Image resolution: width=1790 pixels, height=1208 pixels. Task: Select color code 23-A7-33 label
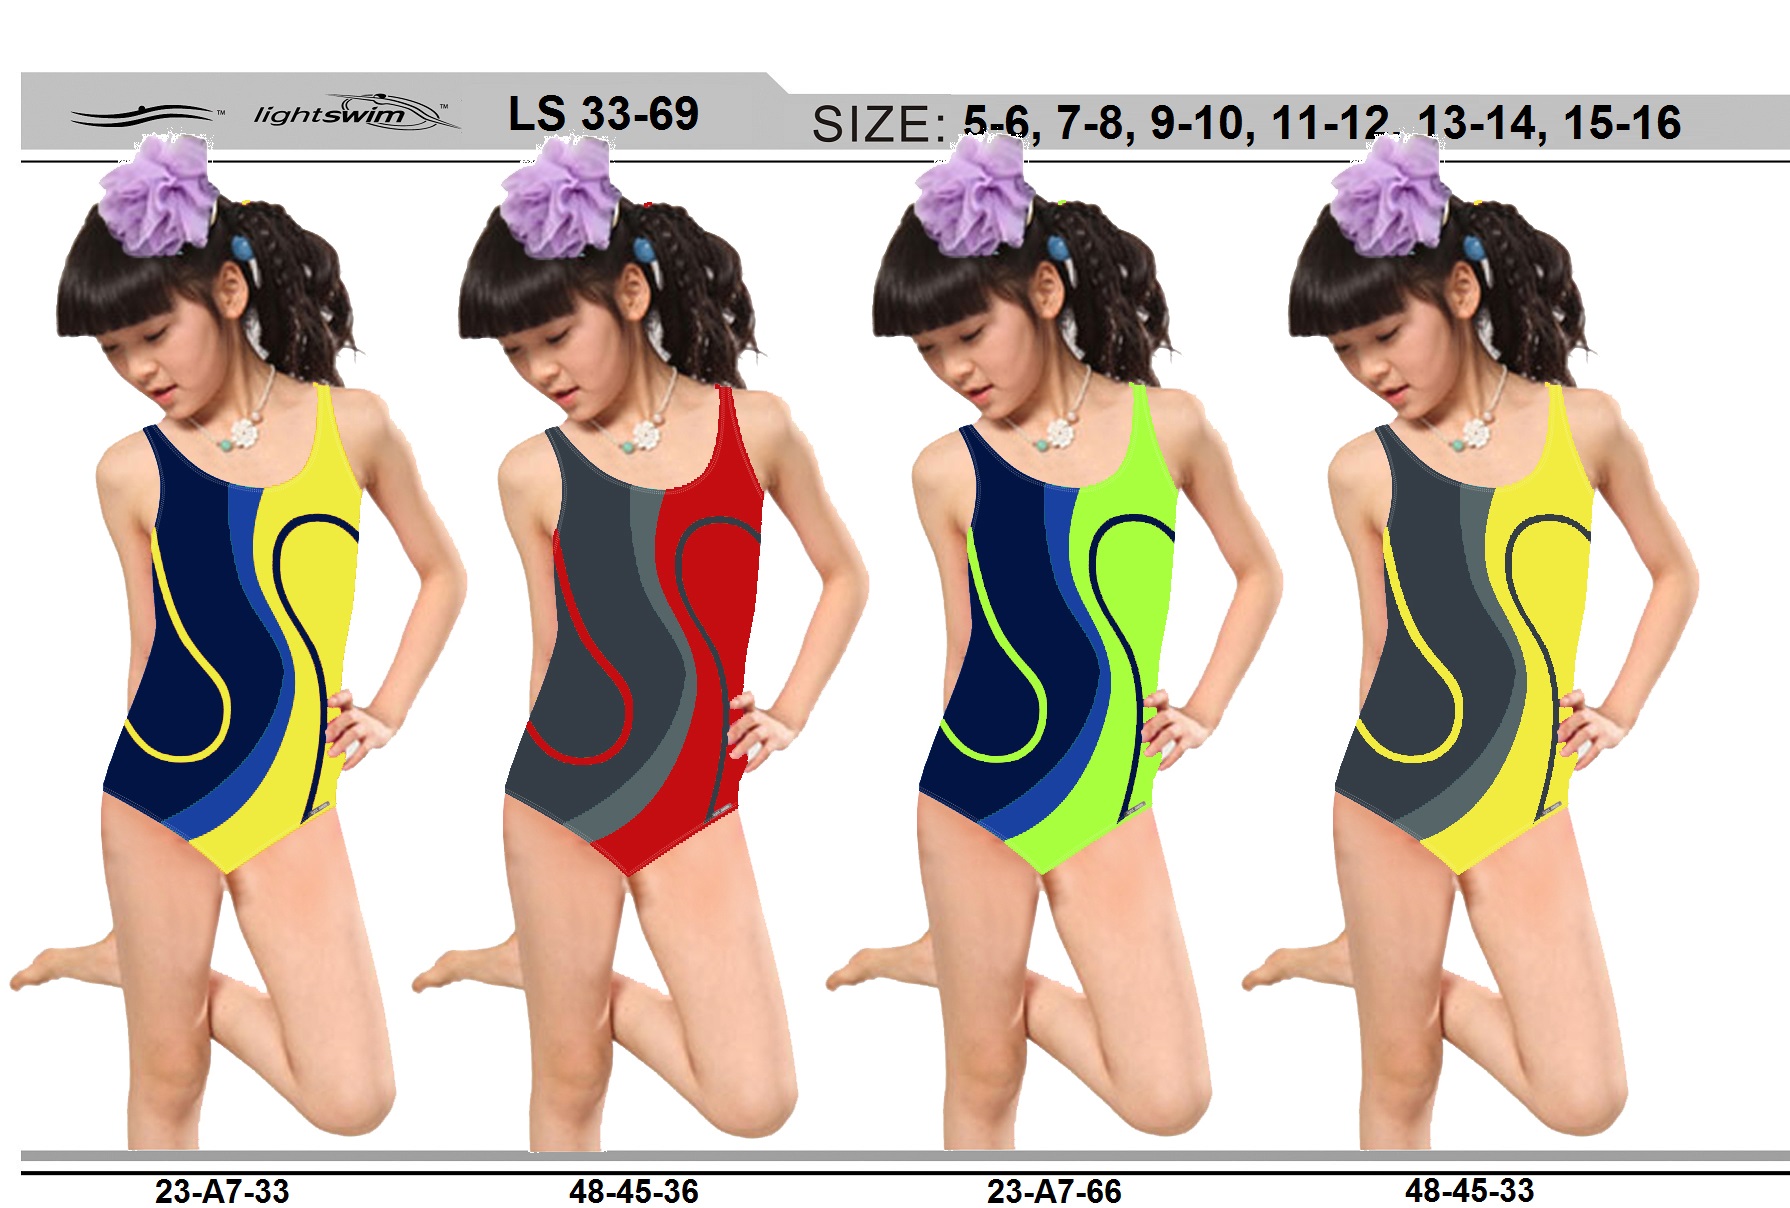222,1191
